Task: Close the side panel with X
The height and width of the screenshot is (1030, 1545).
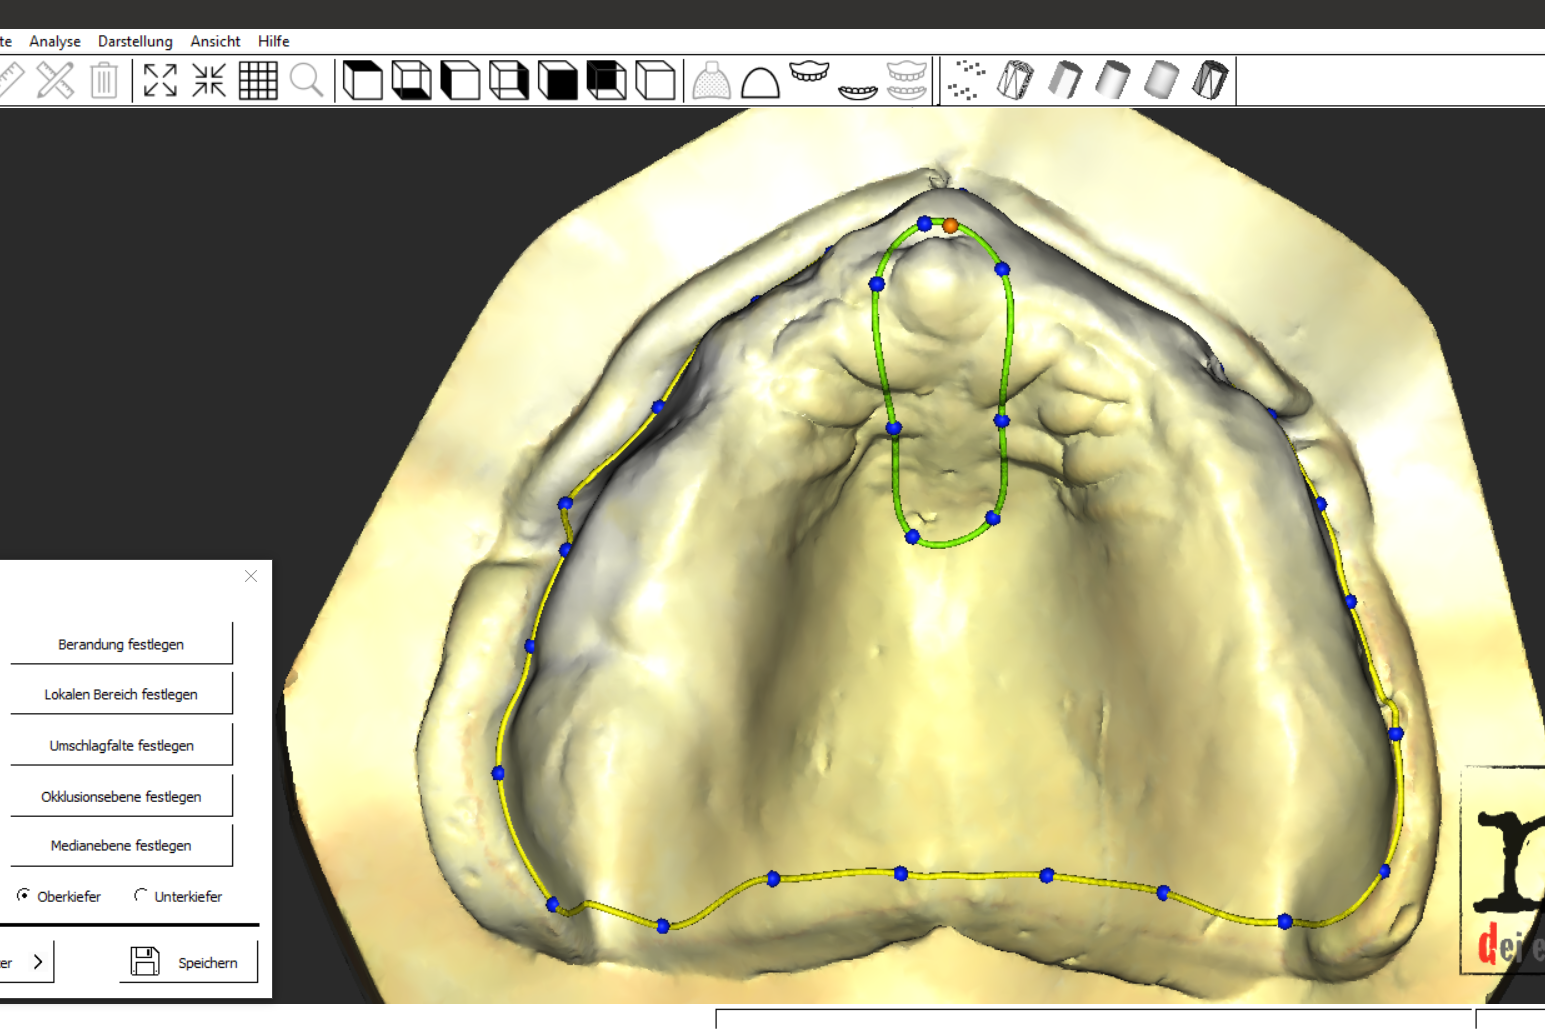Action: pos(251,576)
